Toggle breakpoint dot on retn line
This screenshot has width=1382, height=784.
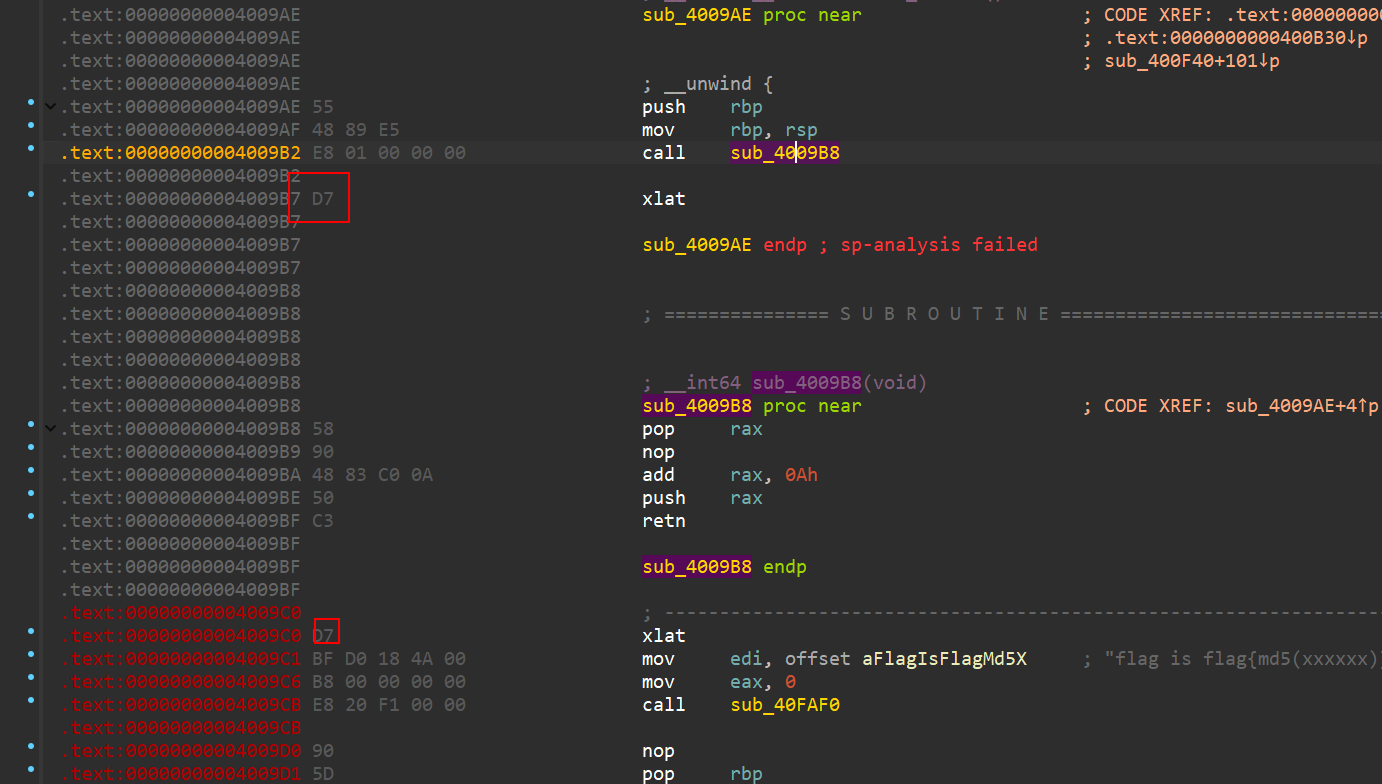click(x=31, y=516)
